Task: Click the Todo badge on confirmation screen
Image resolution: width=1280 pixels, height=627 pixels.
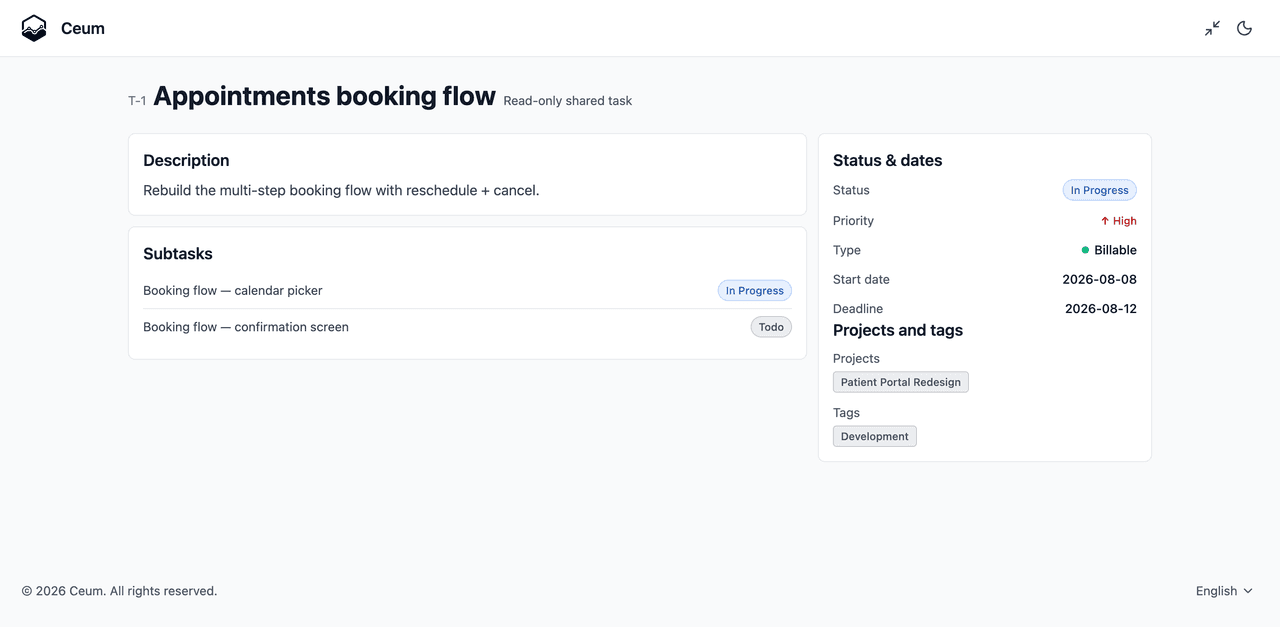Action: [771, 327]
